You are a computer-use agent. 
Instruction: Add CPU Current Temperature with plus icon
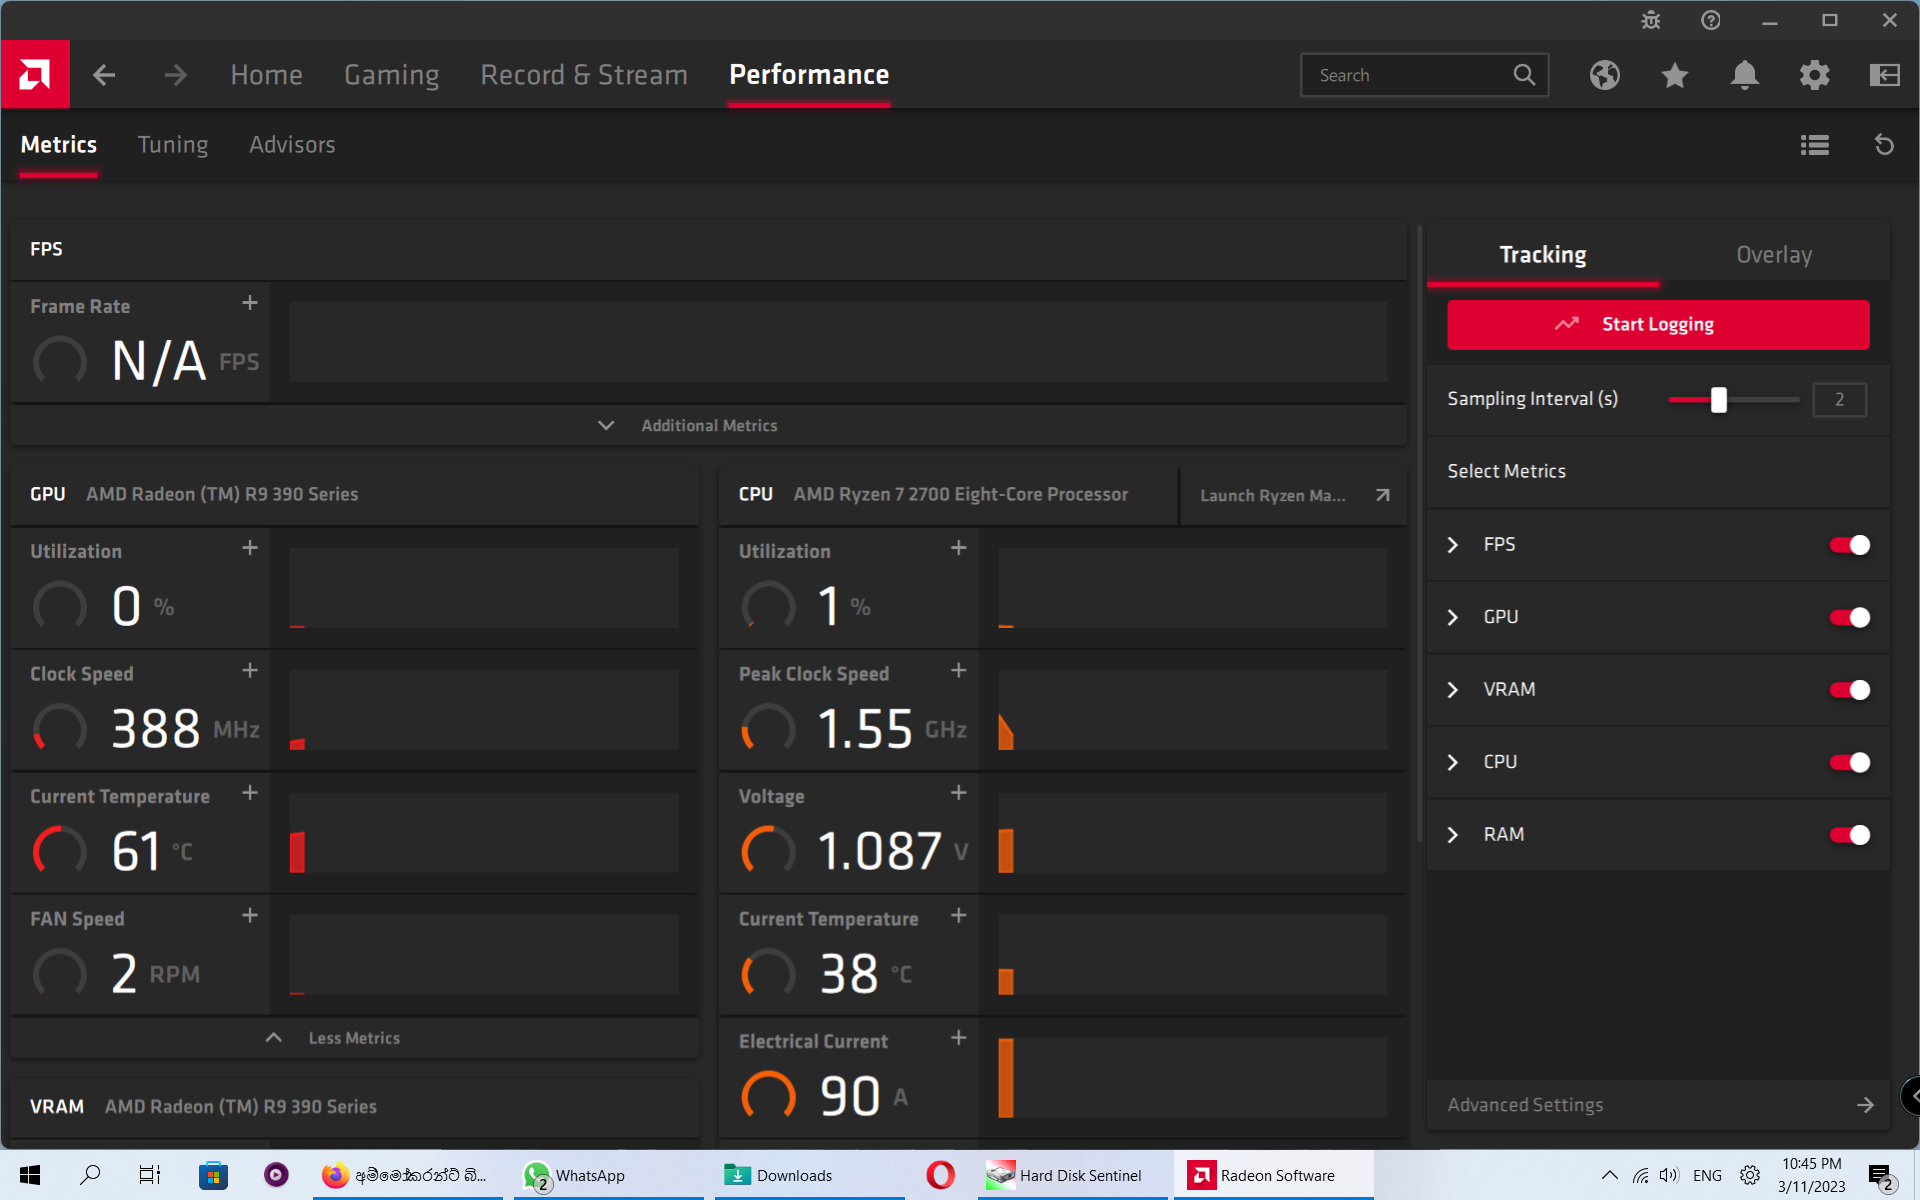[x=959, y=915]
